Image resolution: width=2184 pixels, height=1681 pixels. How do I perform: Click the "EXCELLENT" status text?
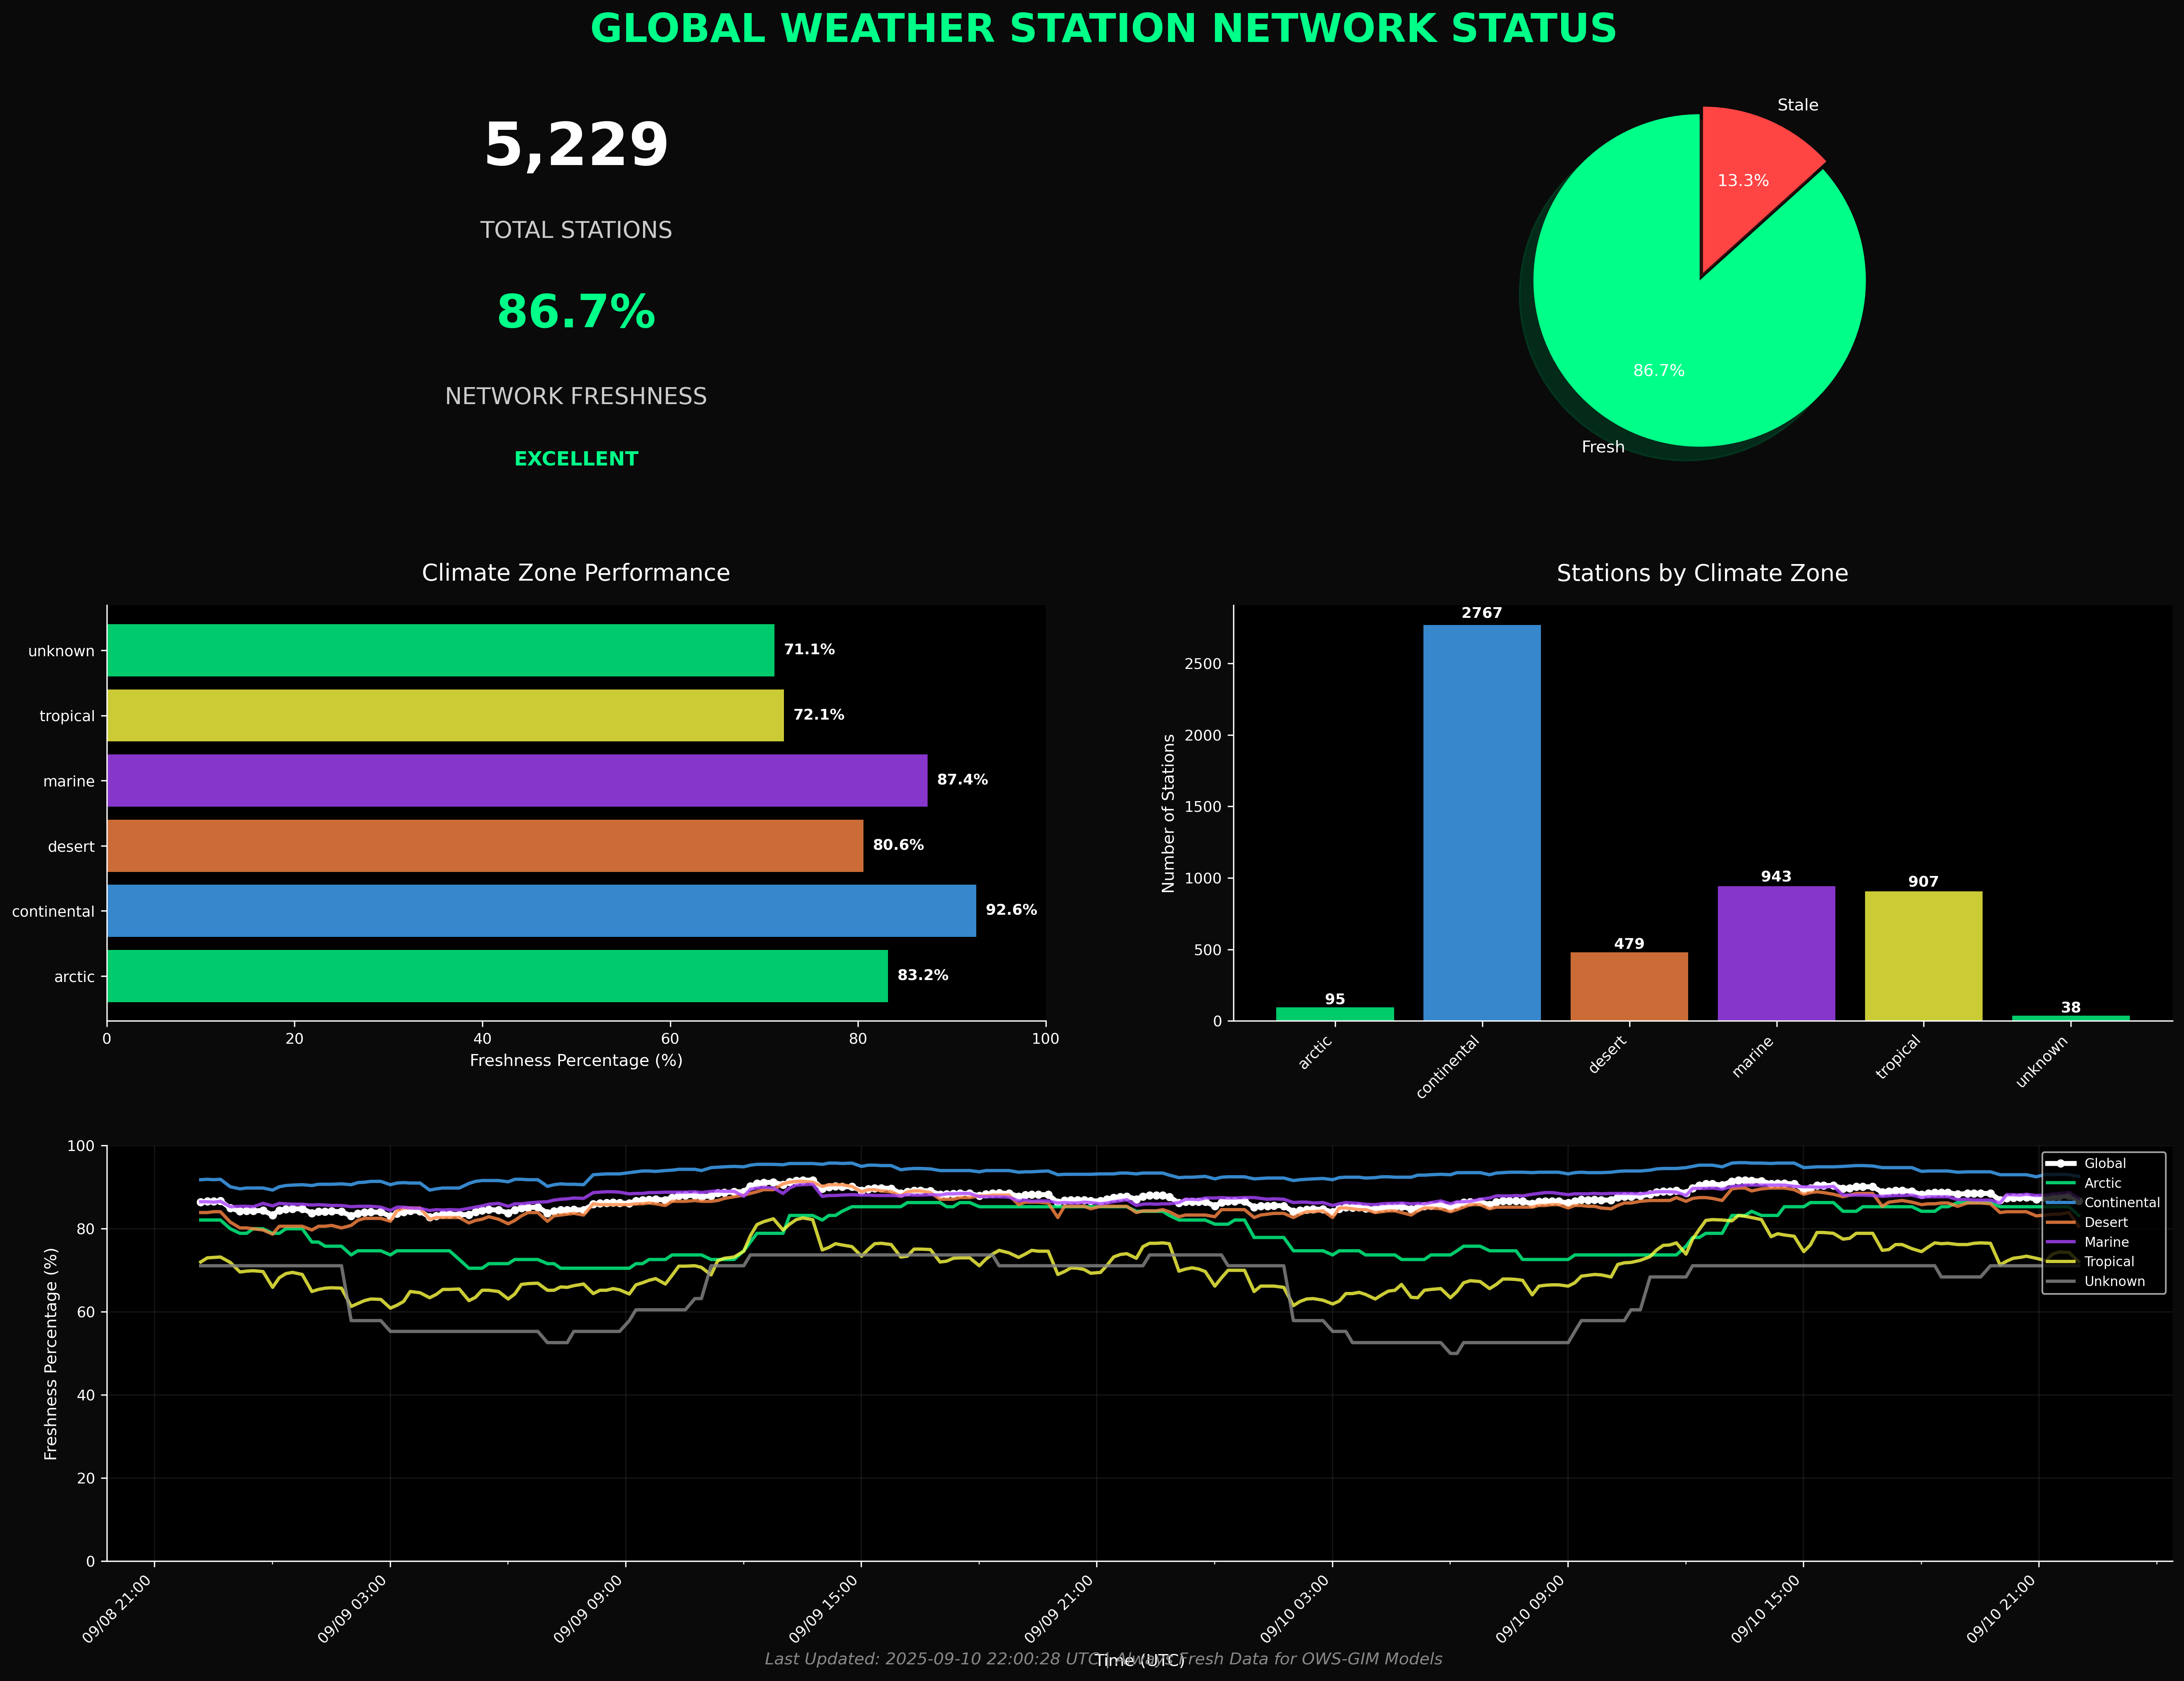coord(576,459)
